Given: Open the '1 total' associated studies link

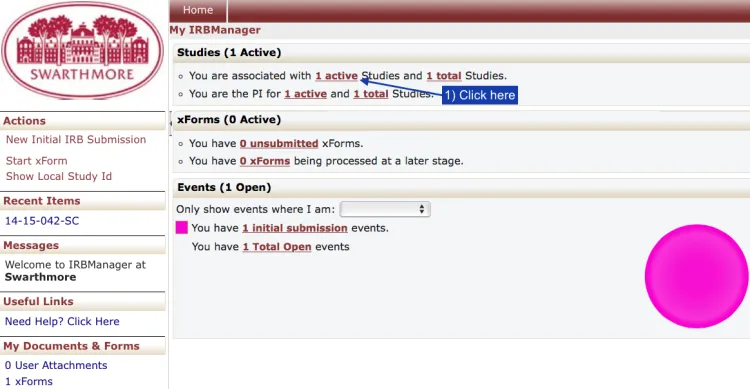Looking at the screenshot, I should 444,76.
